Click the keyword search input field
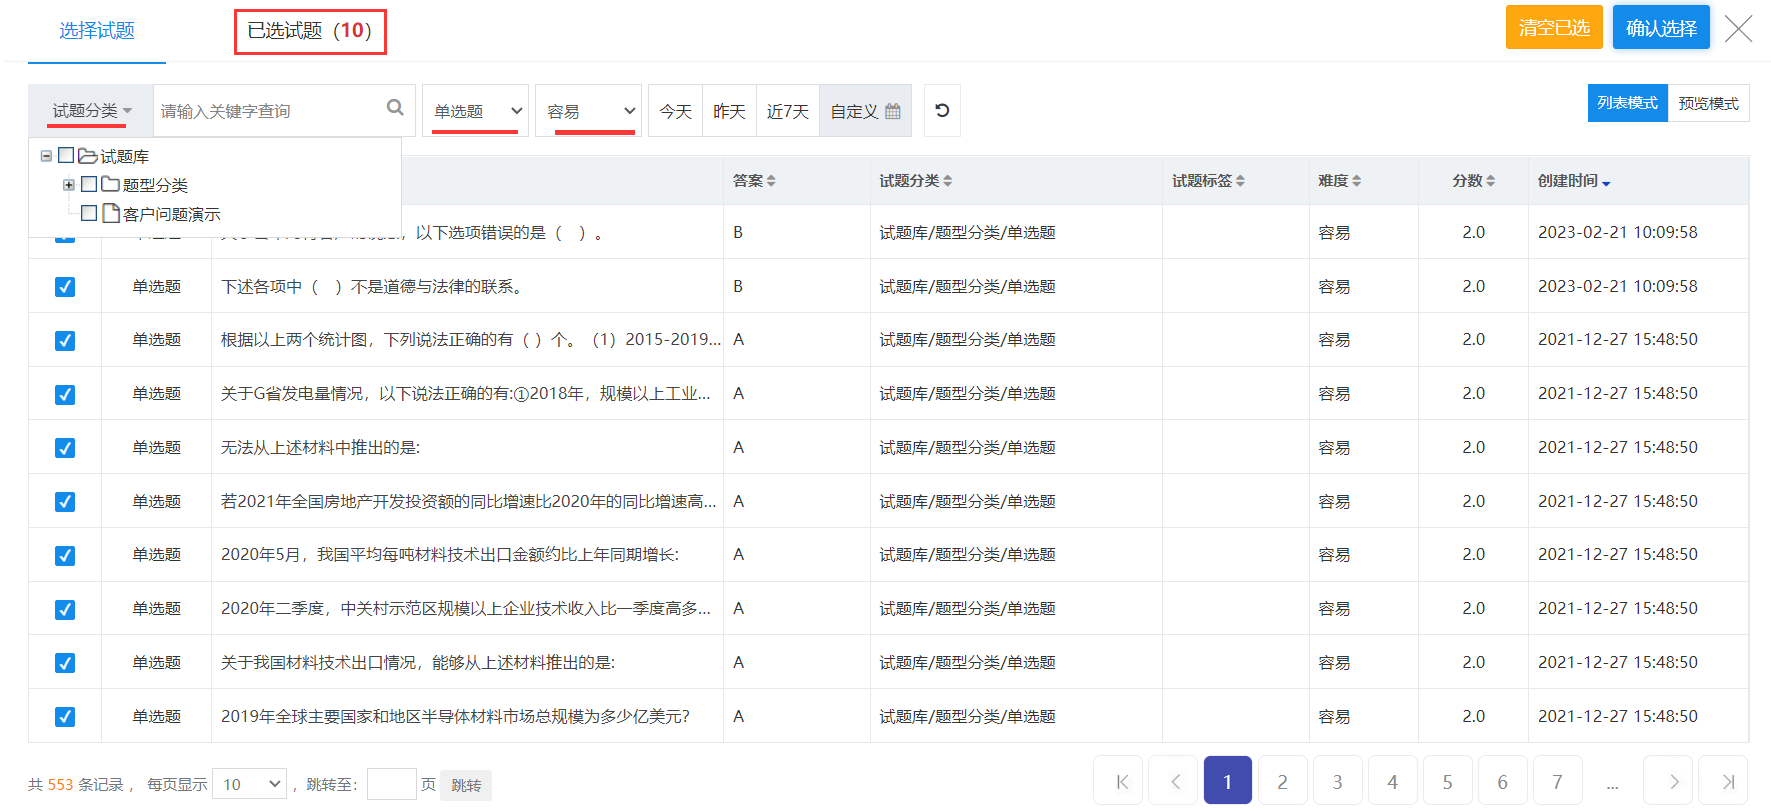The width and height of the screenshot is (1771, 811). (268, 111)
